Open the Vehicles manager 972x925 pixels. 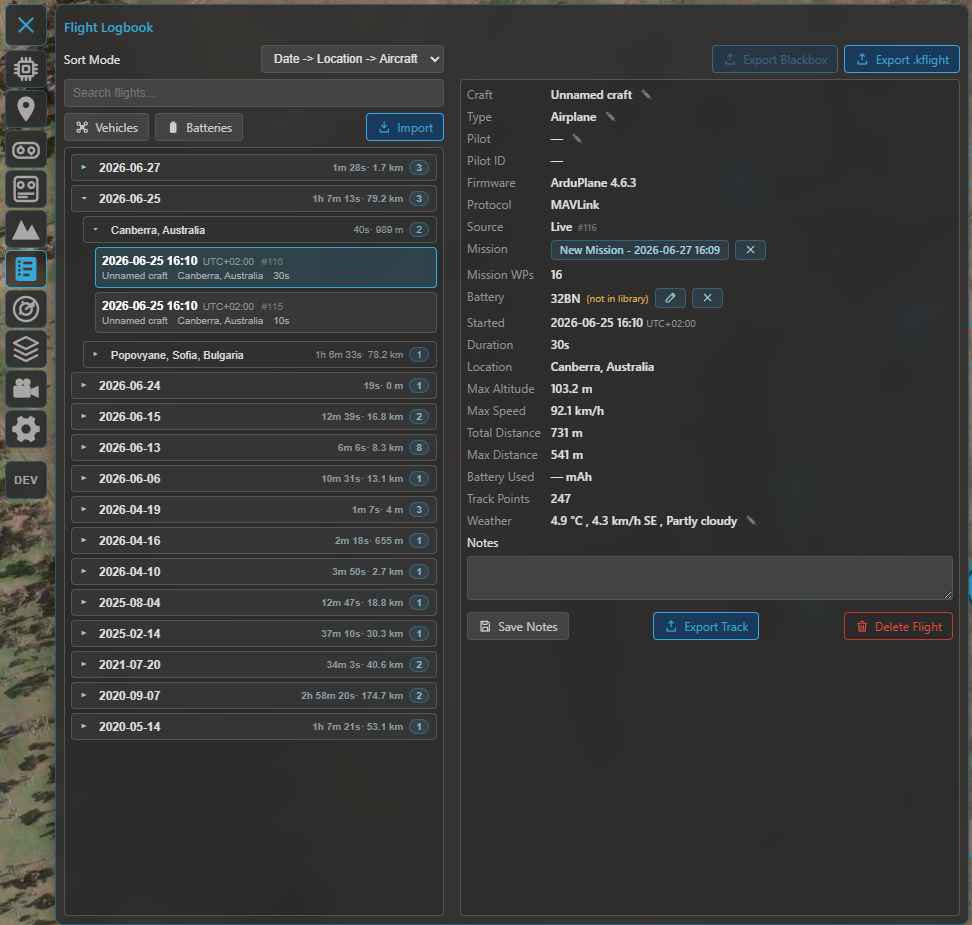click(107, 128)
